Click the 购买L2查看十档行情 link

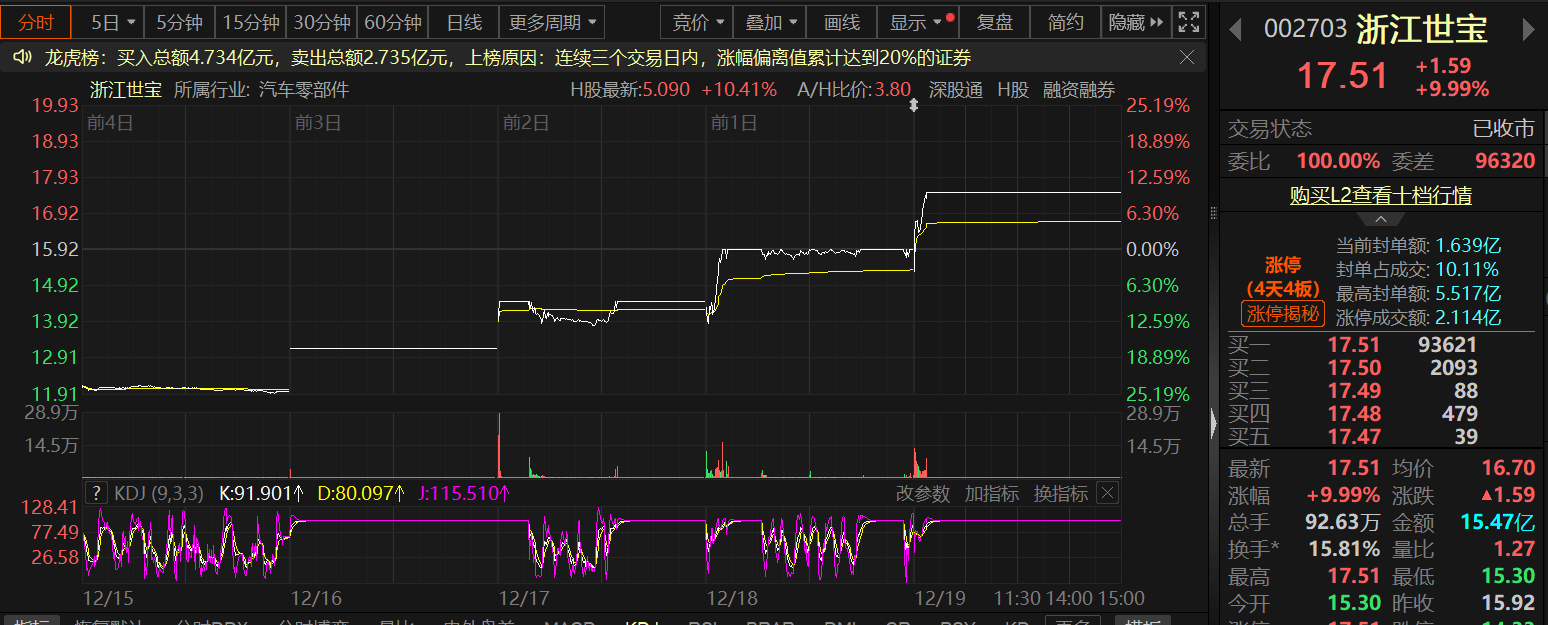pos(1380,195)
